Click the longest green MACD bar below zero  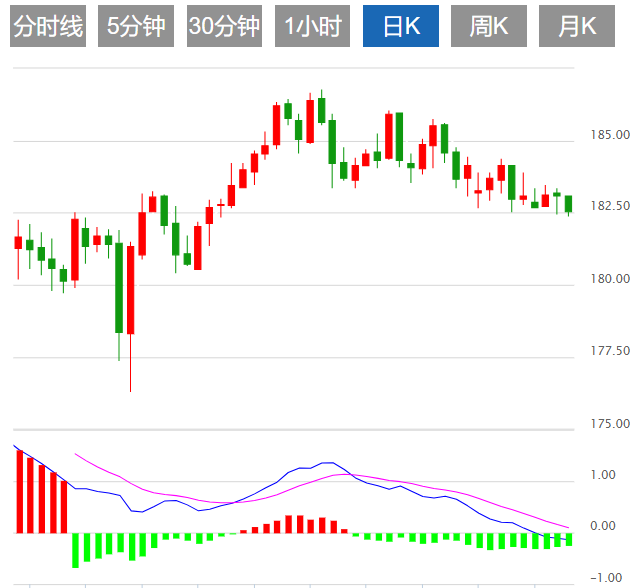[75, 551]
